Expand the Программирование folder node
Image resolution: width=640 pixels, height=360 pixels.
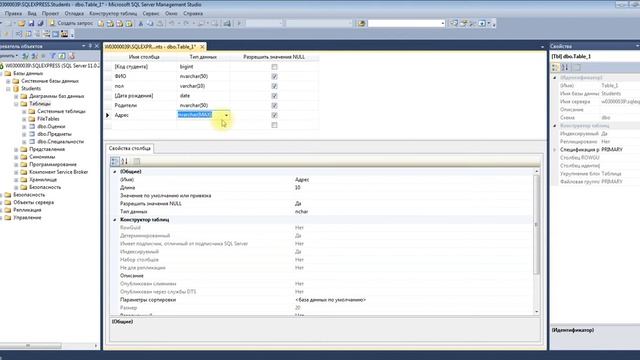[16, 164]
